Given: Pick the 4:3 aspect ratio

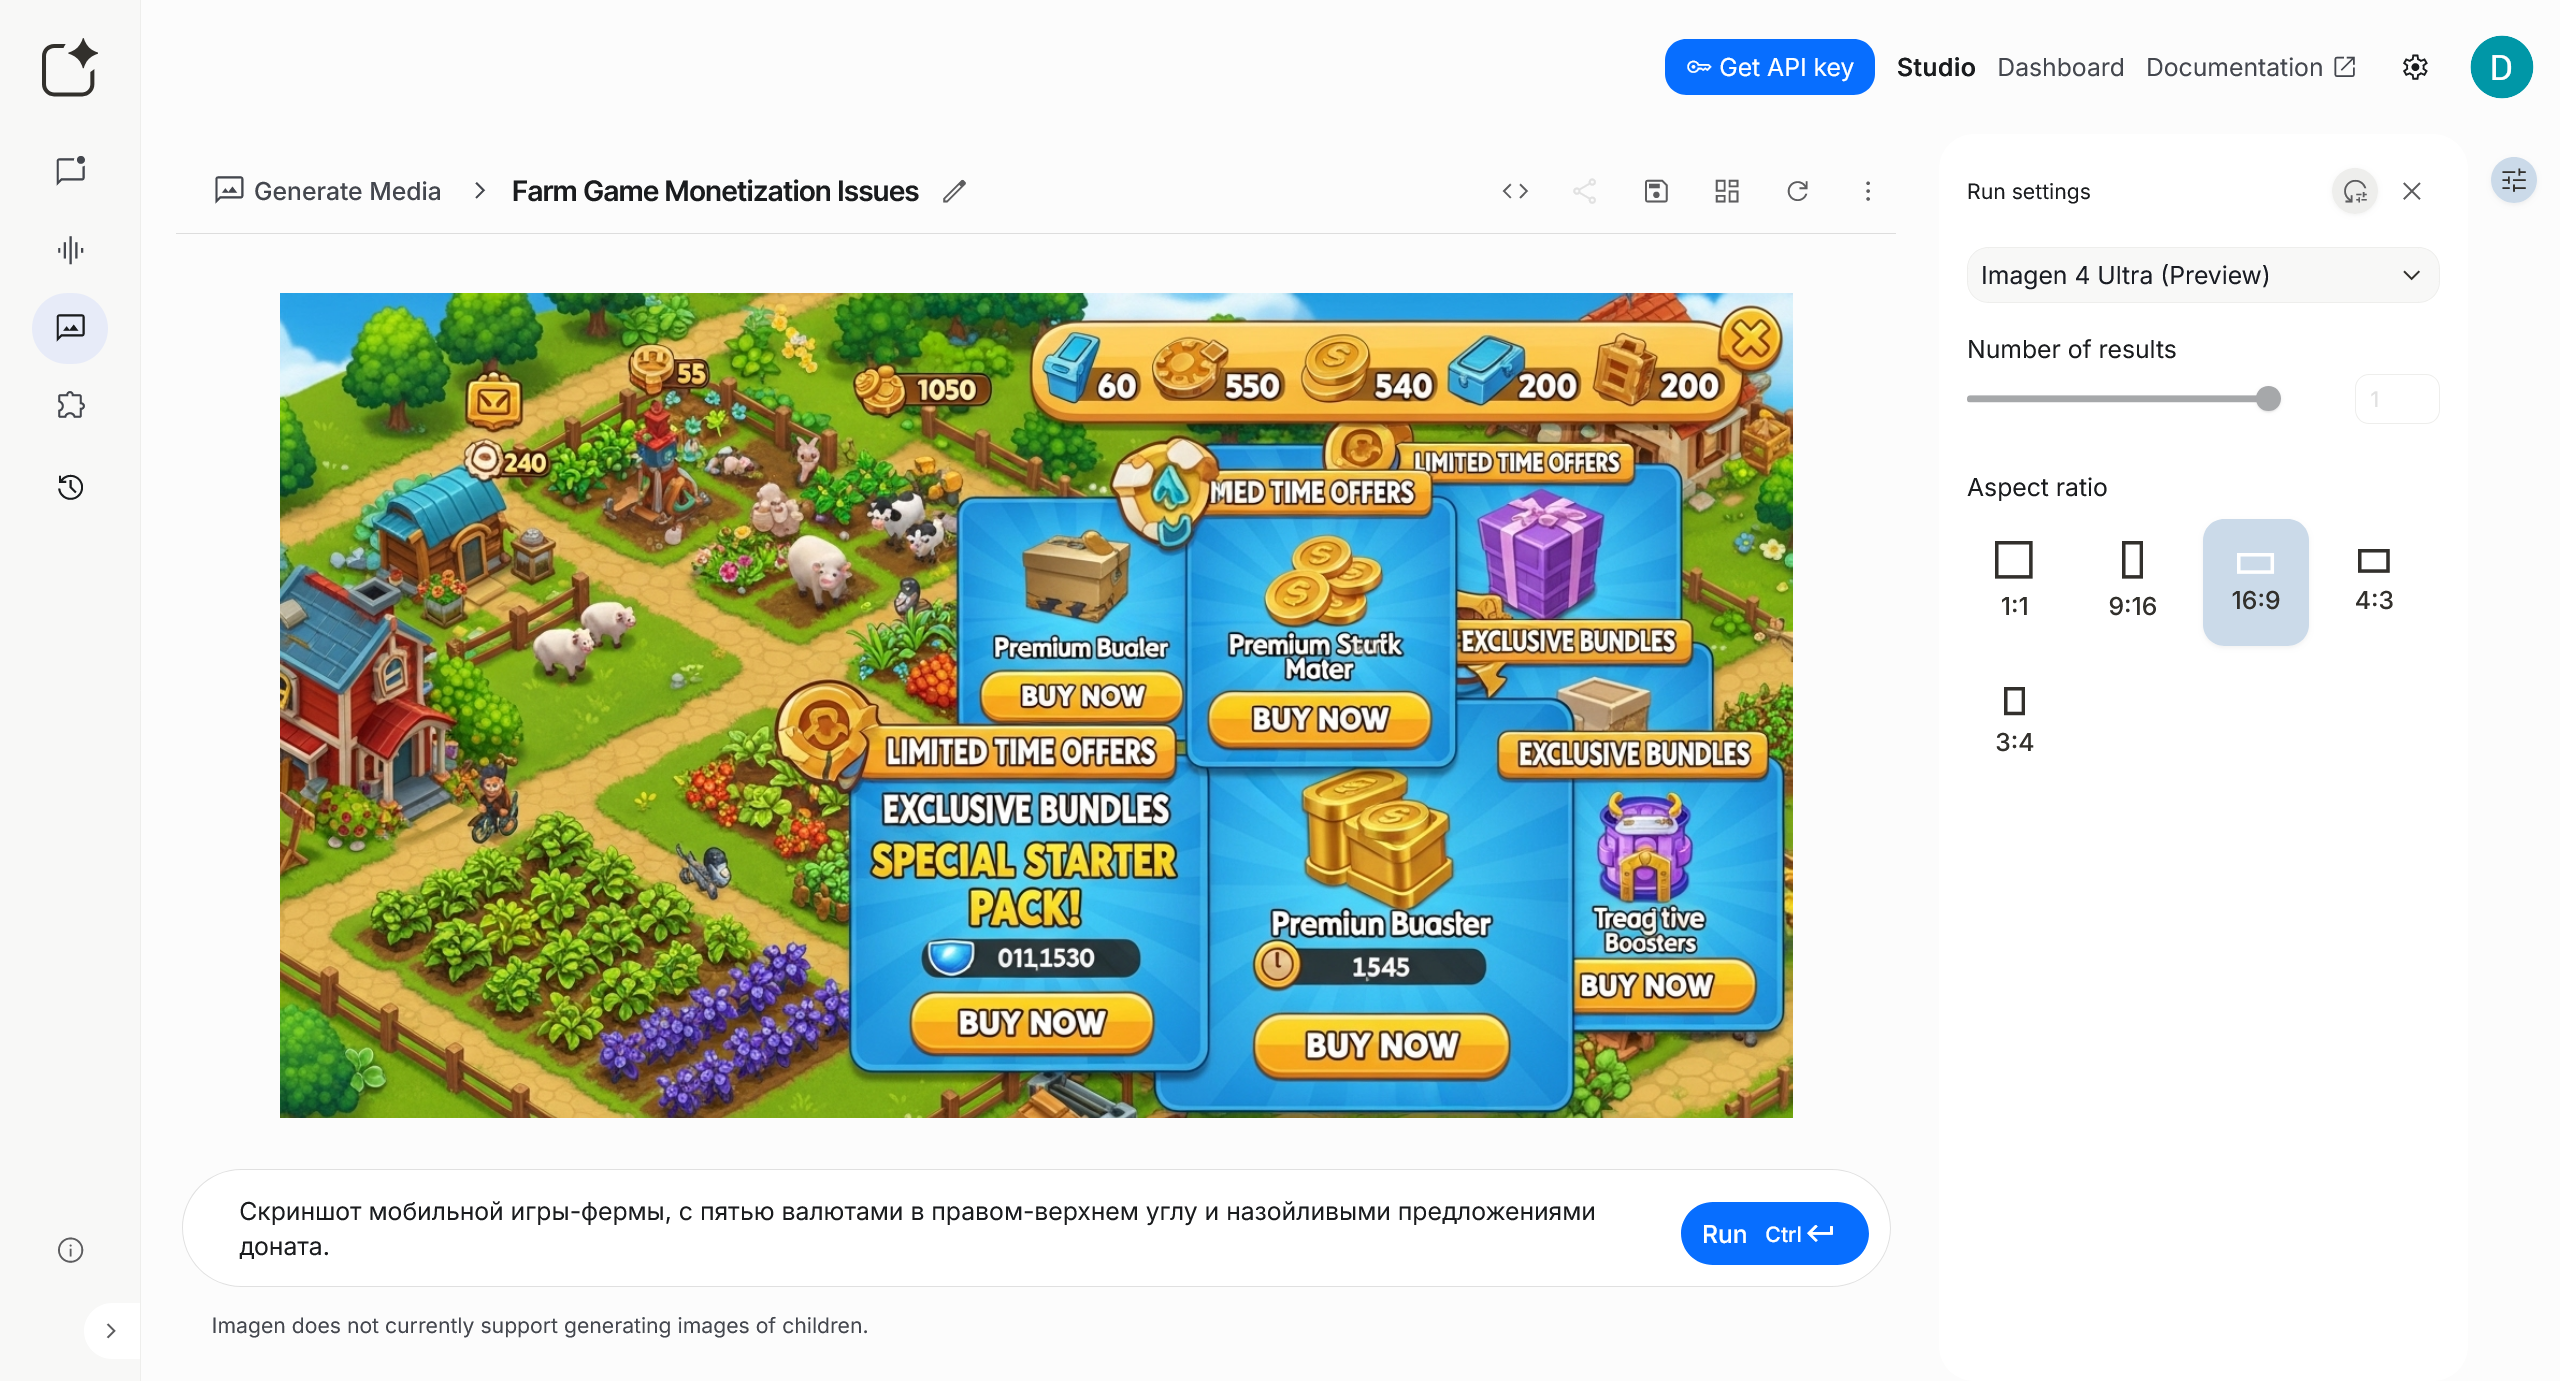Looking at the screenshot, I should pos(2373,580).
